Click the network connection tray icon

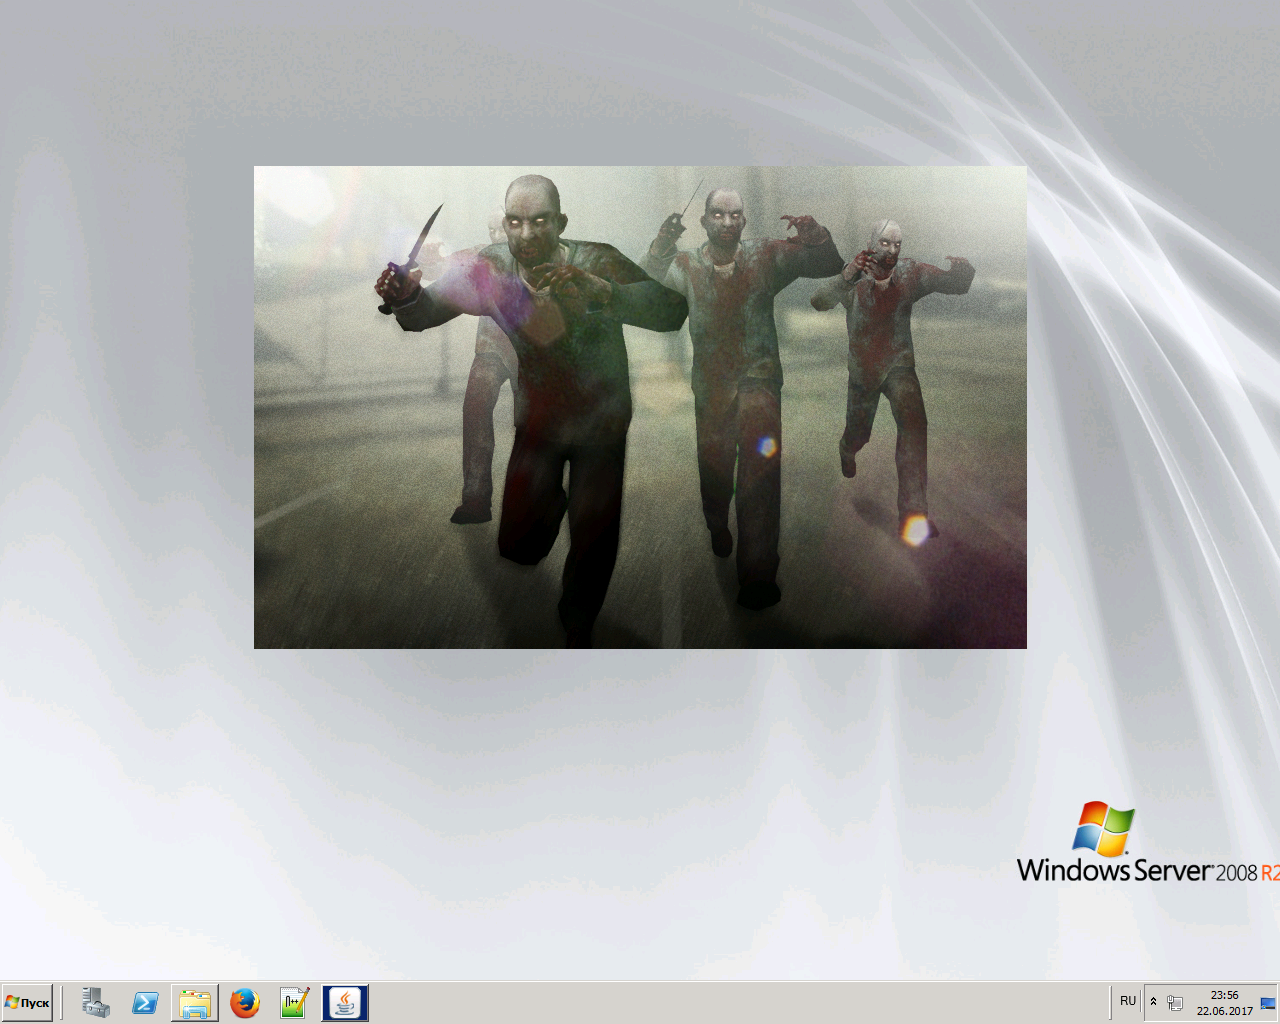1175,1003
